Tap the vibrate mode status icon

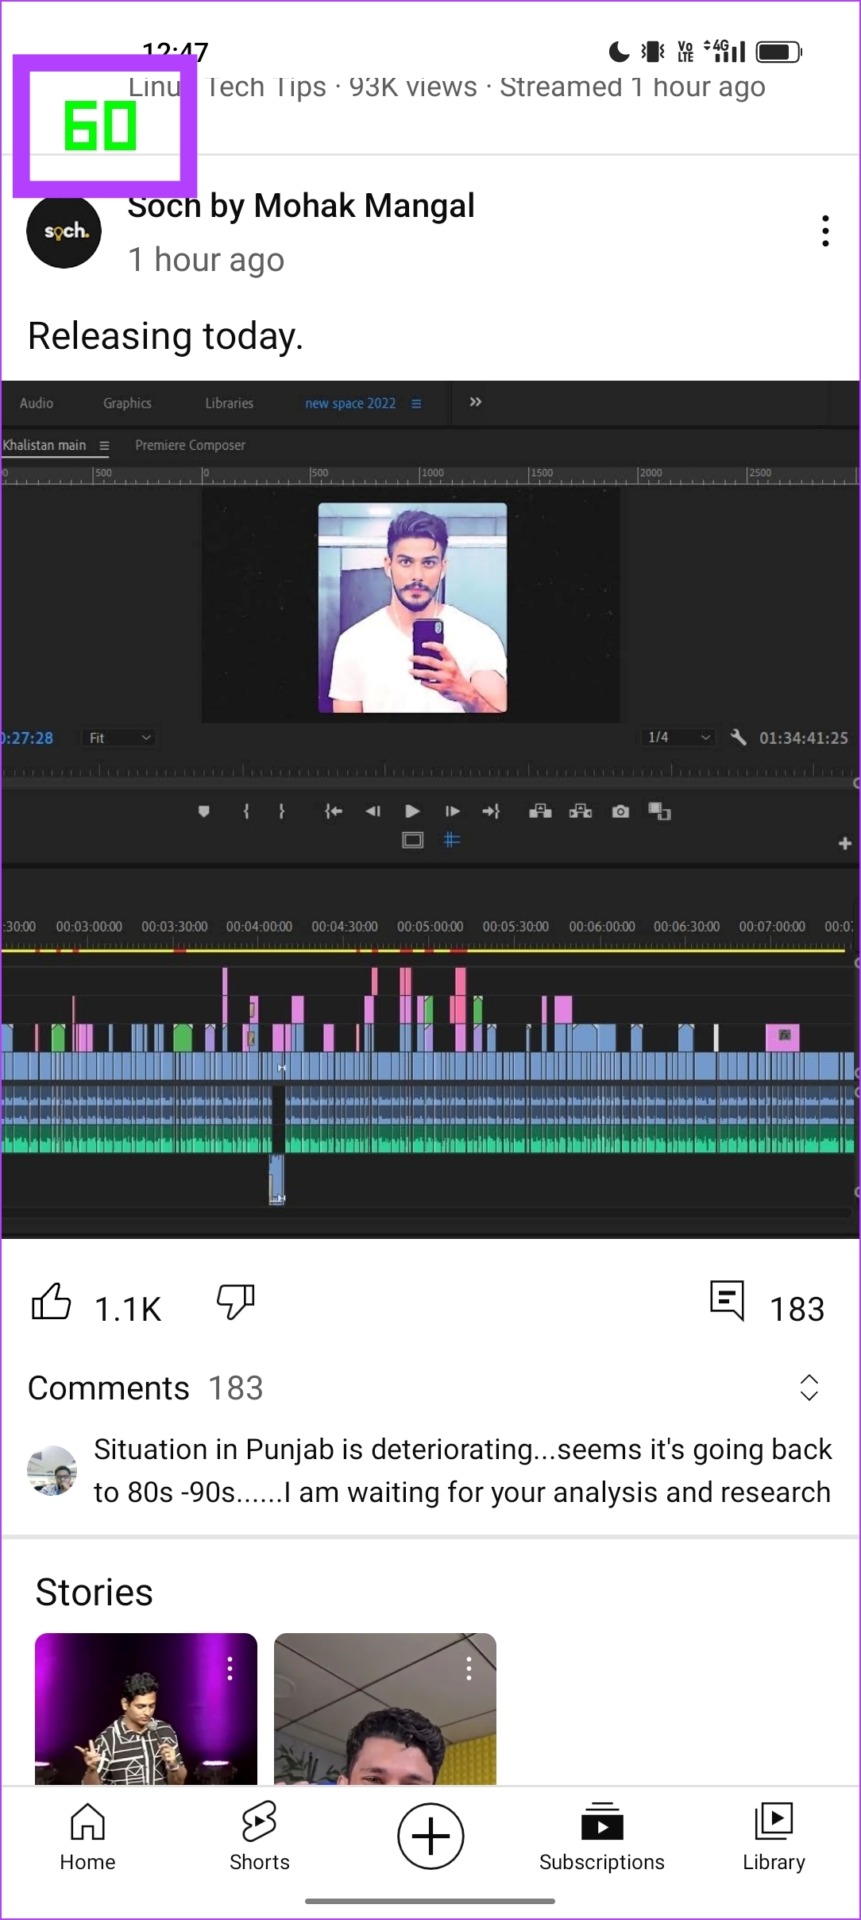[x=653, y=51]
